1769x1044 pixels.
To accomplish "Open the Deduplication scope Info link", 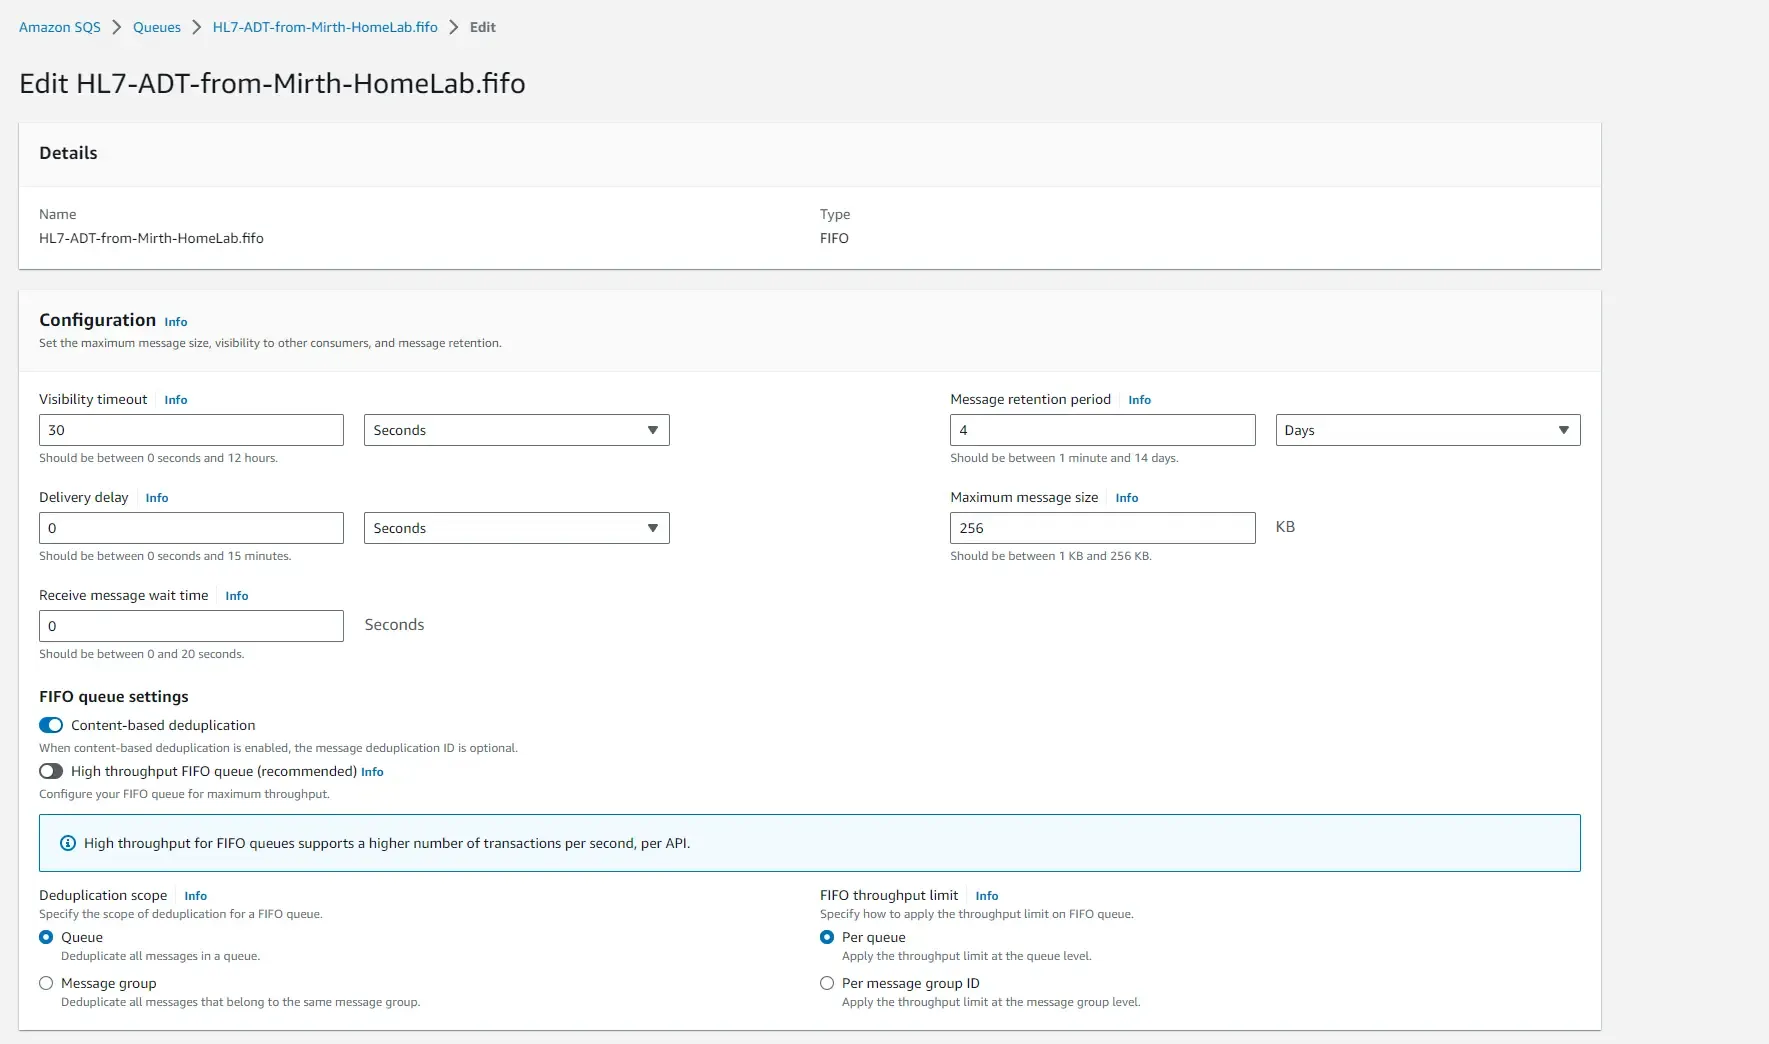I will pyautogui.click(x=195, y=895).
